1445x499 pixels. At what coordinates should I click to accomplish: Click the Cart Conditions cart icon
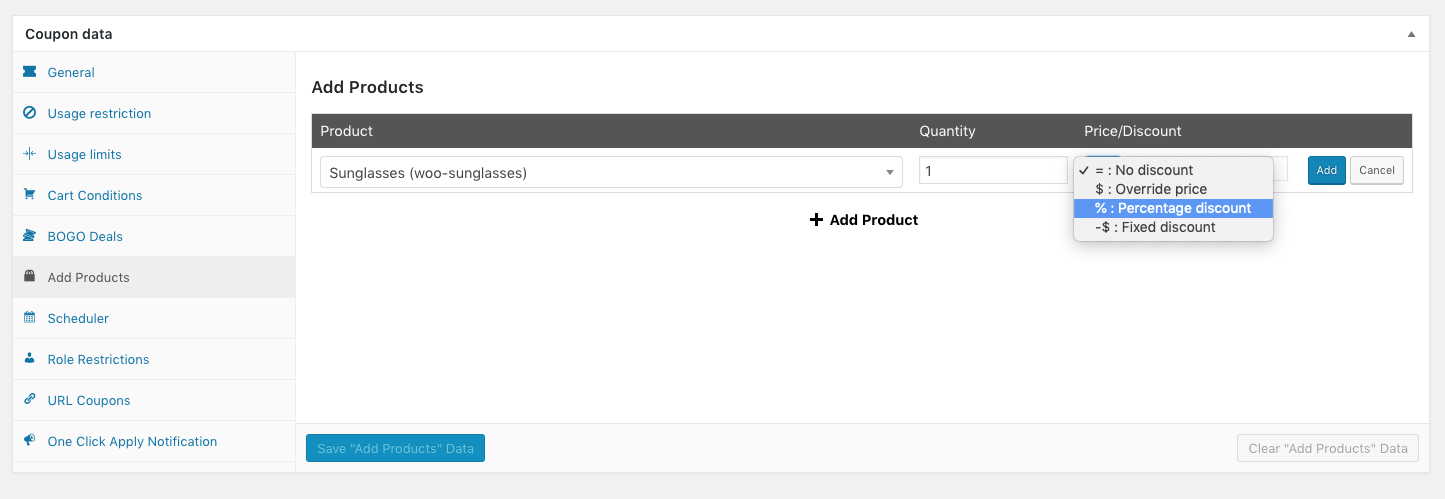pyautogui.click(x=29, y=195)
